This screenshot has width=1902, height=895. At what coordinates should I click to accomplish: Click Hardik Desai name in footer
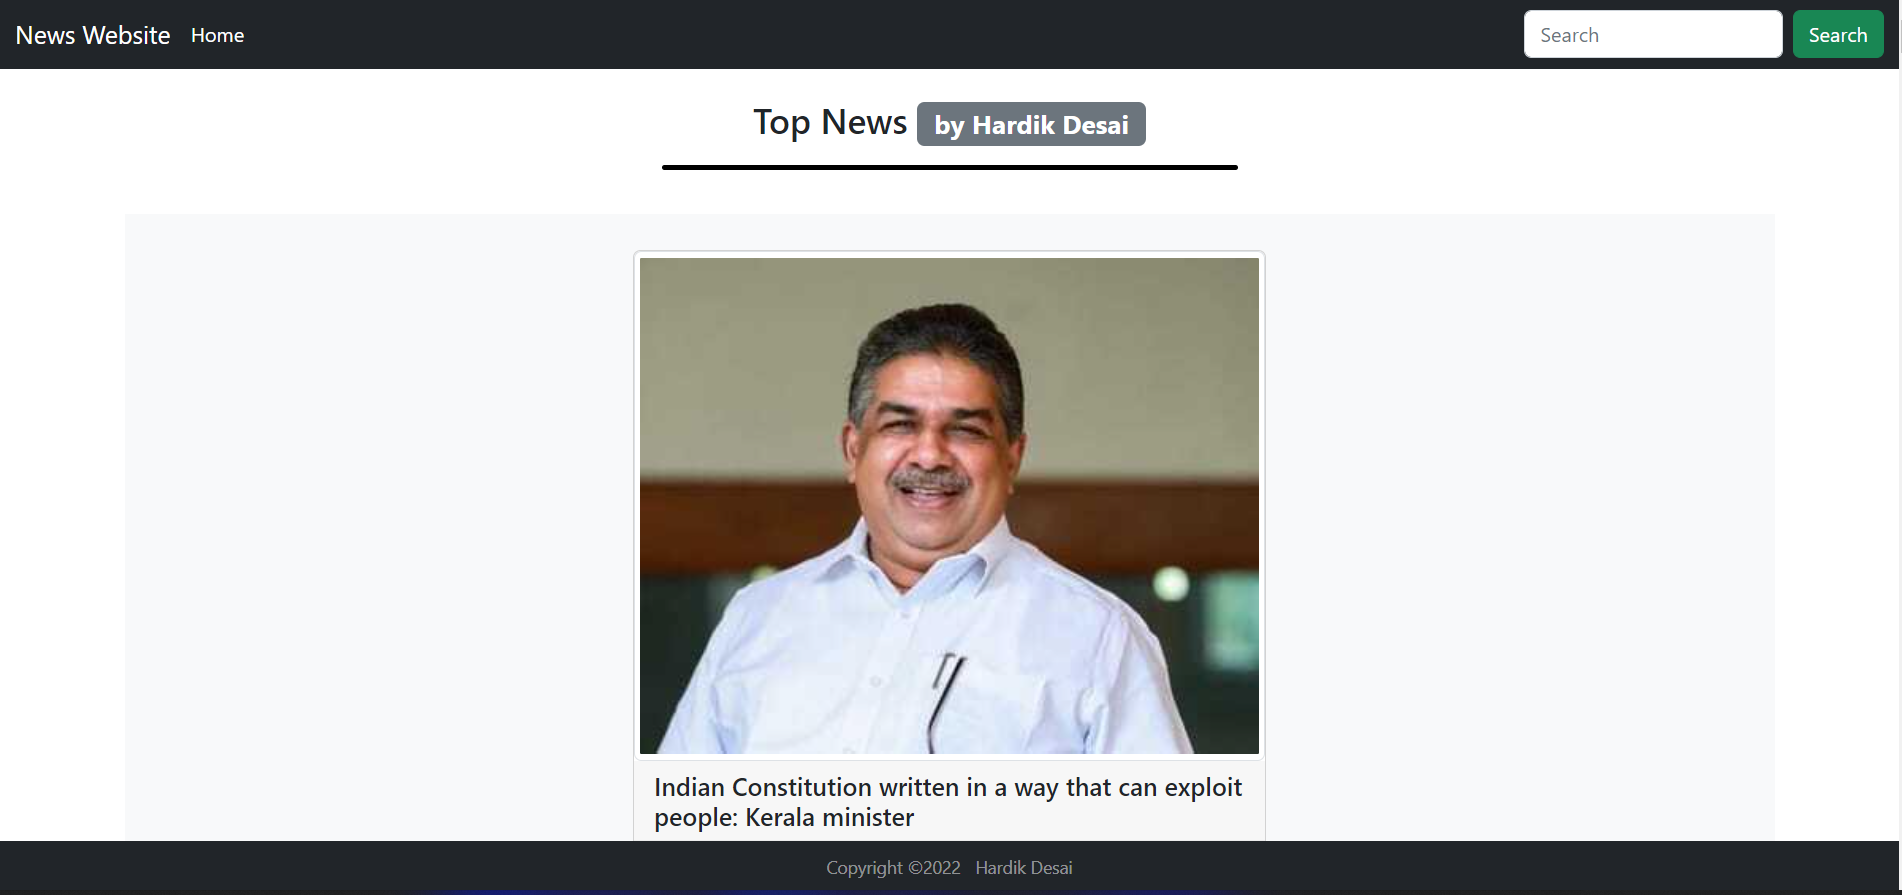(1024, 868)
